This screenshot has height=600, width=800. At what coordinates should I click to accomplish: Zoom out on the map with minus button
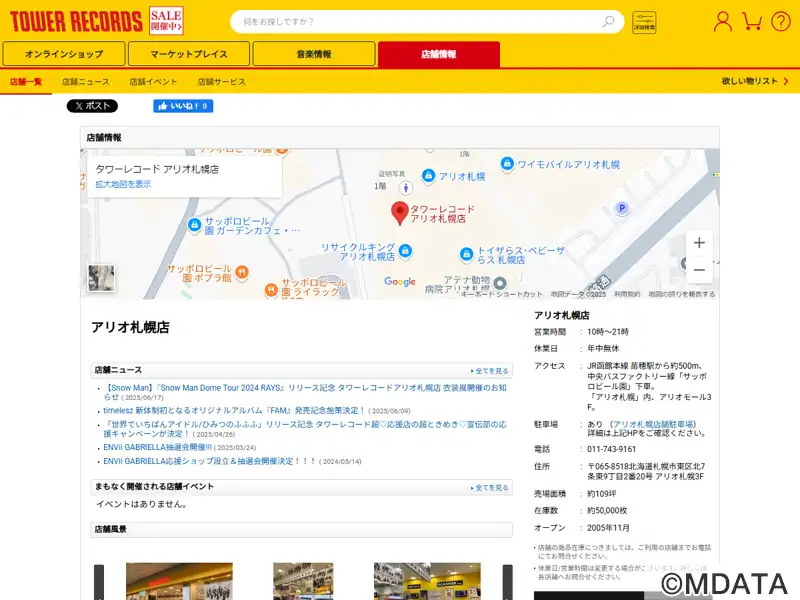699,270
